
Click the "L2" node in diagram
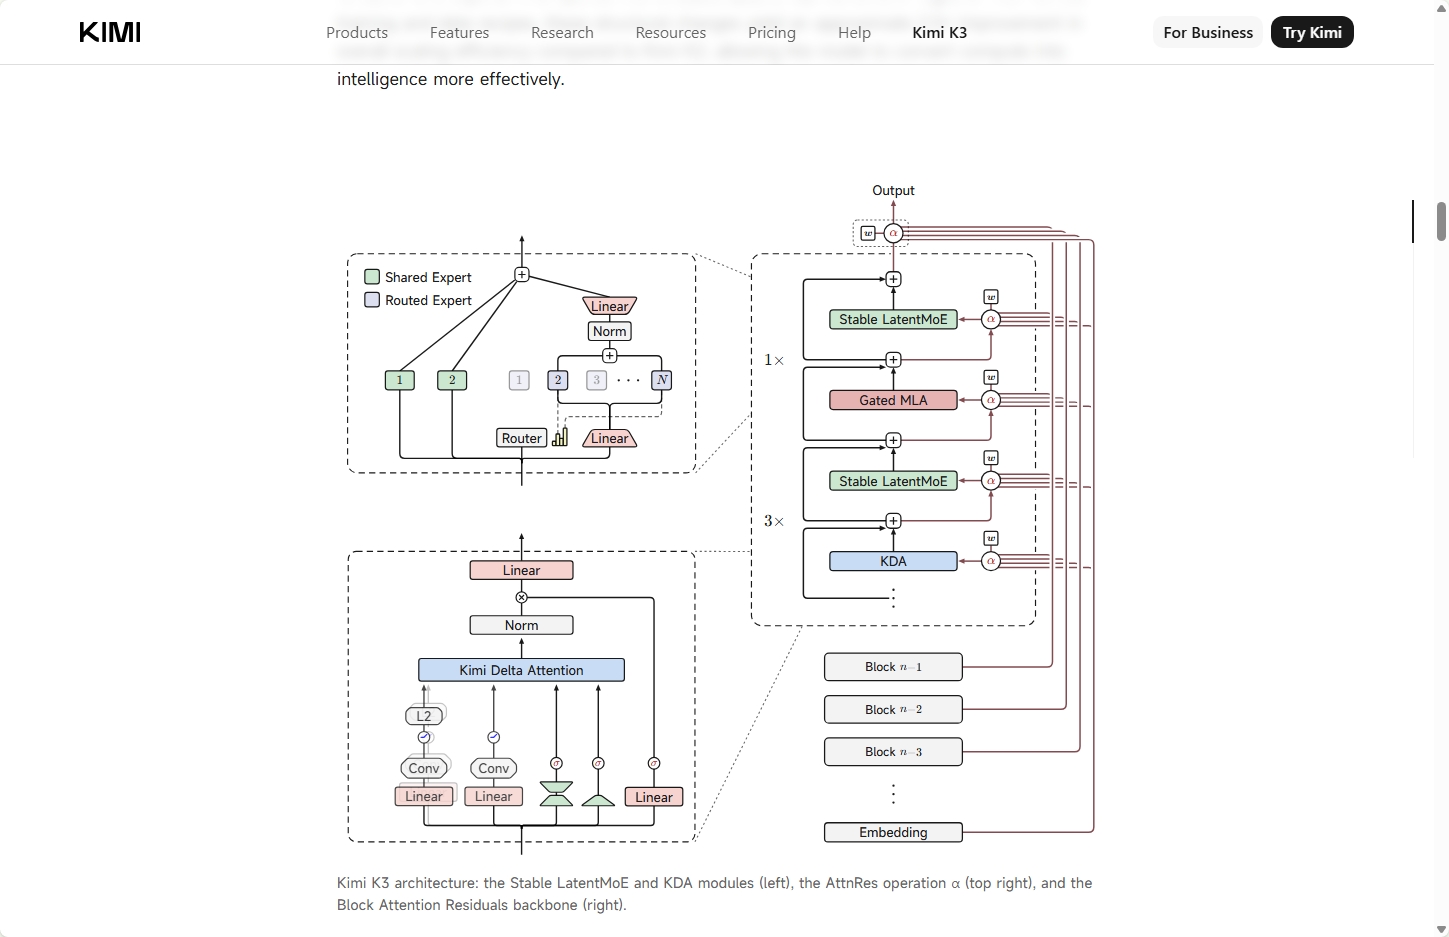[424, 716]
